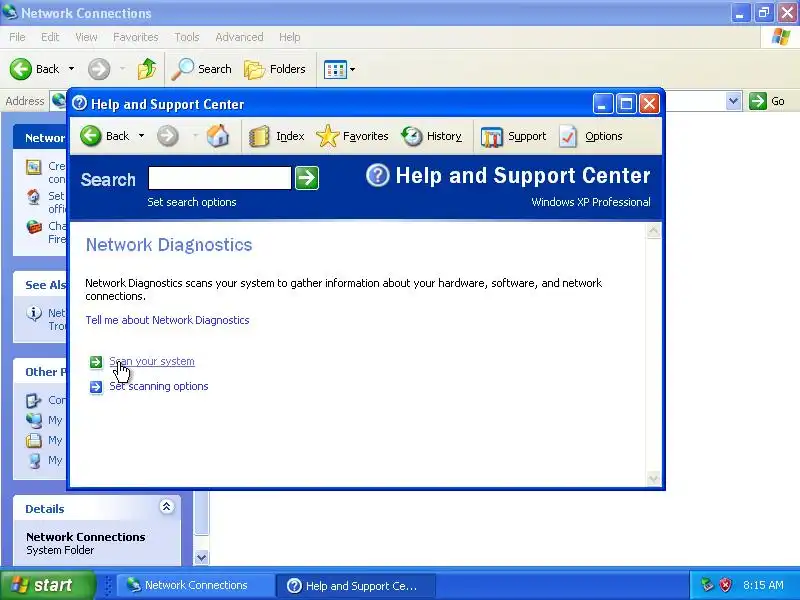800x600 pixels.
Task: Maximize the Help and Support Center window
Action: click(626, 104)
